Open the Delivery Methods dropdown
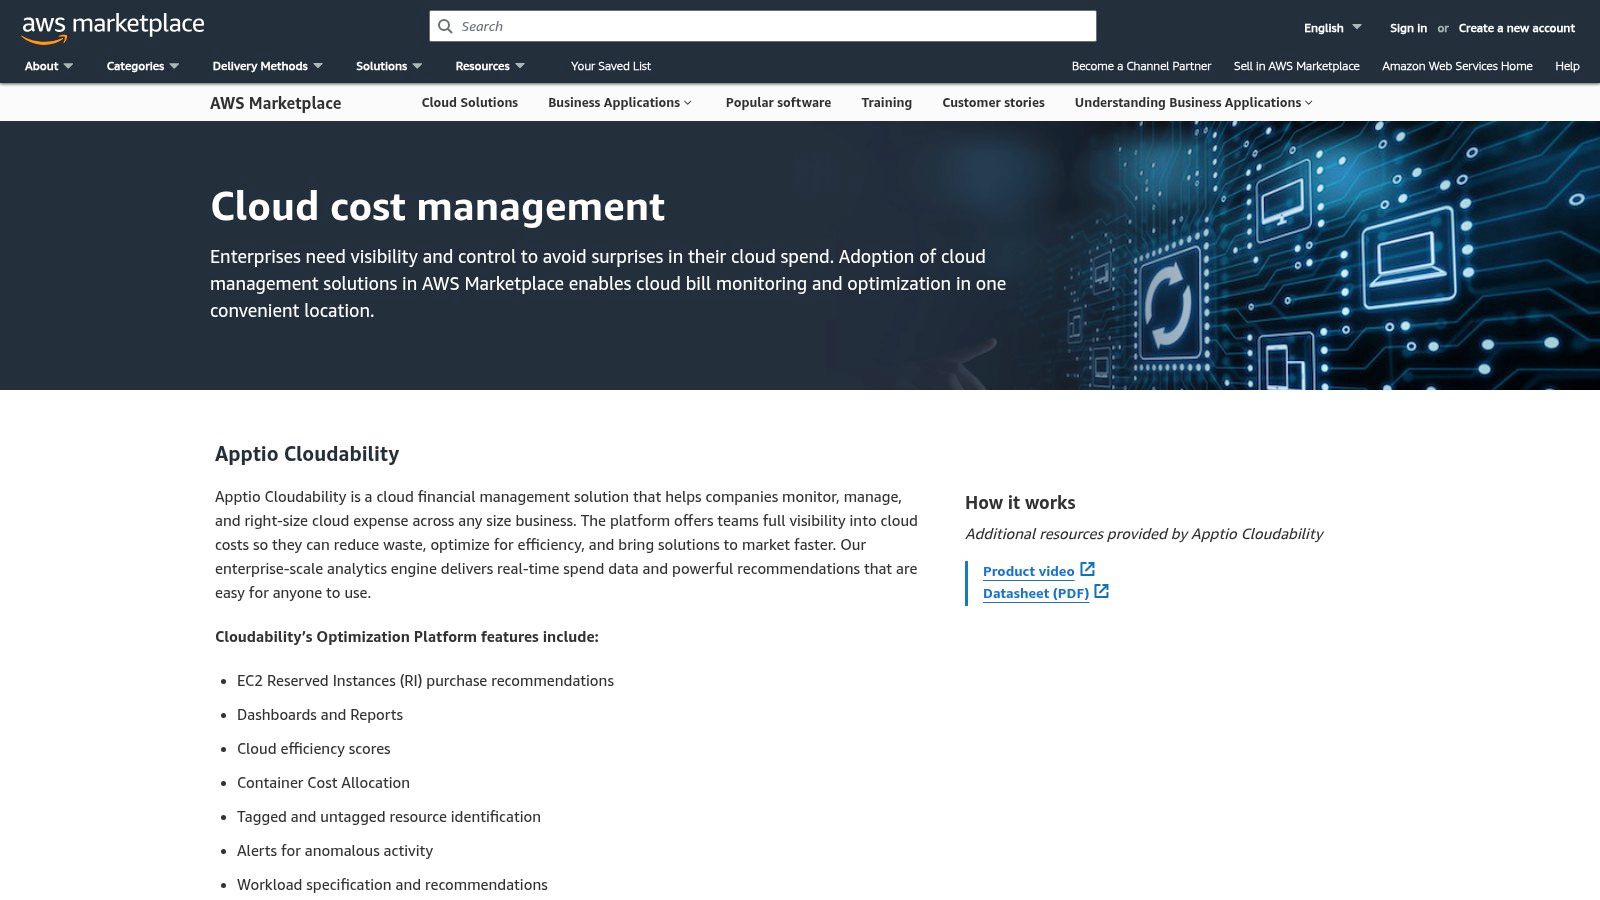Screen dimensions: 1600x900 pyautogui.click(x=267, y=66)
